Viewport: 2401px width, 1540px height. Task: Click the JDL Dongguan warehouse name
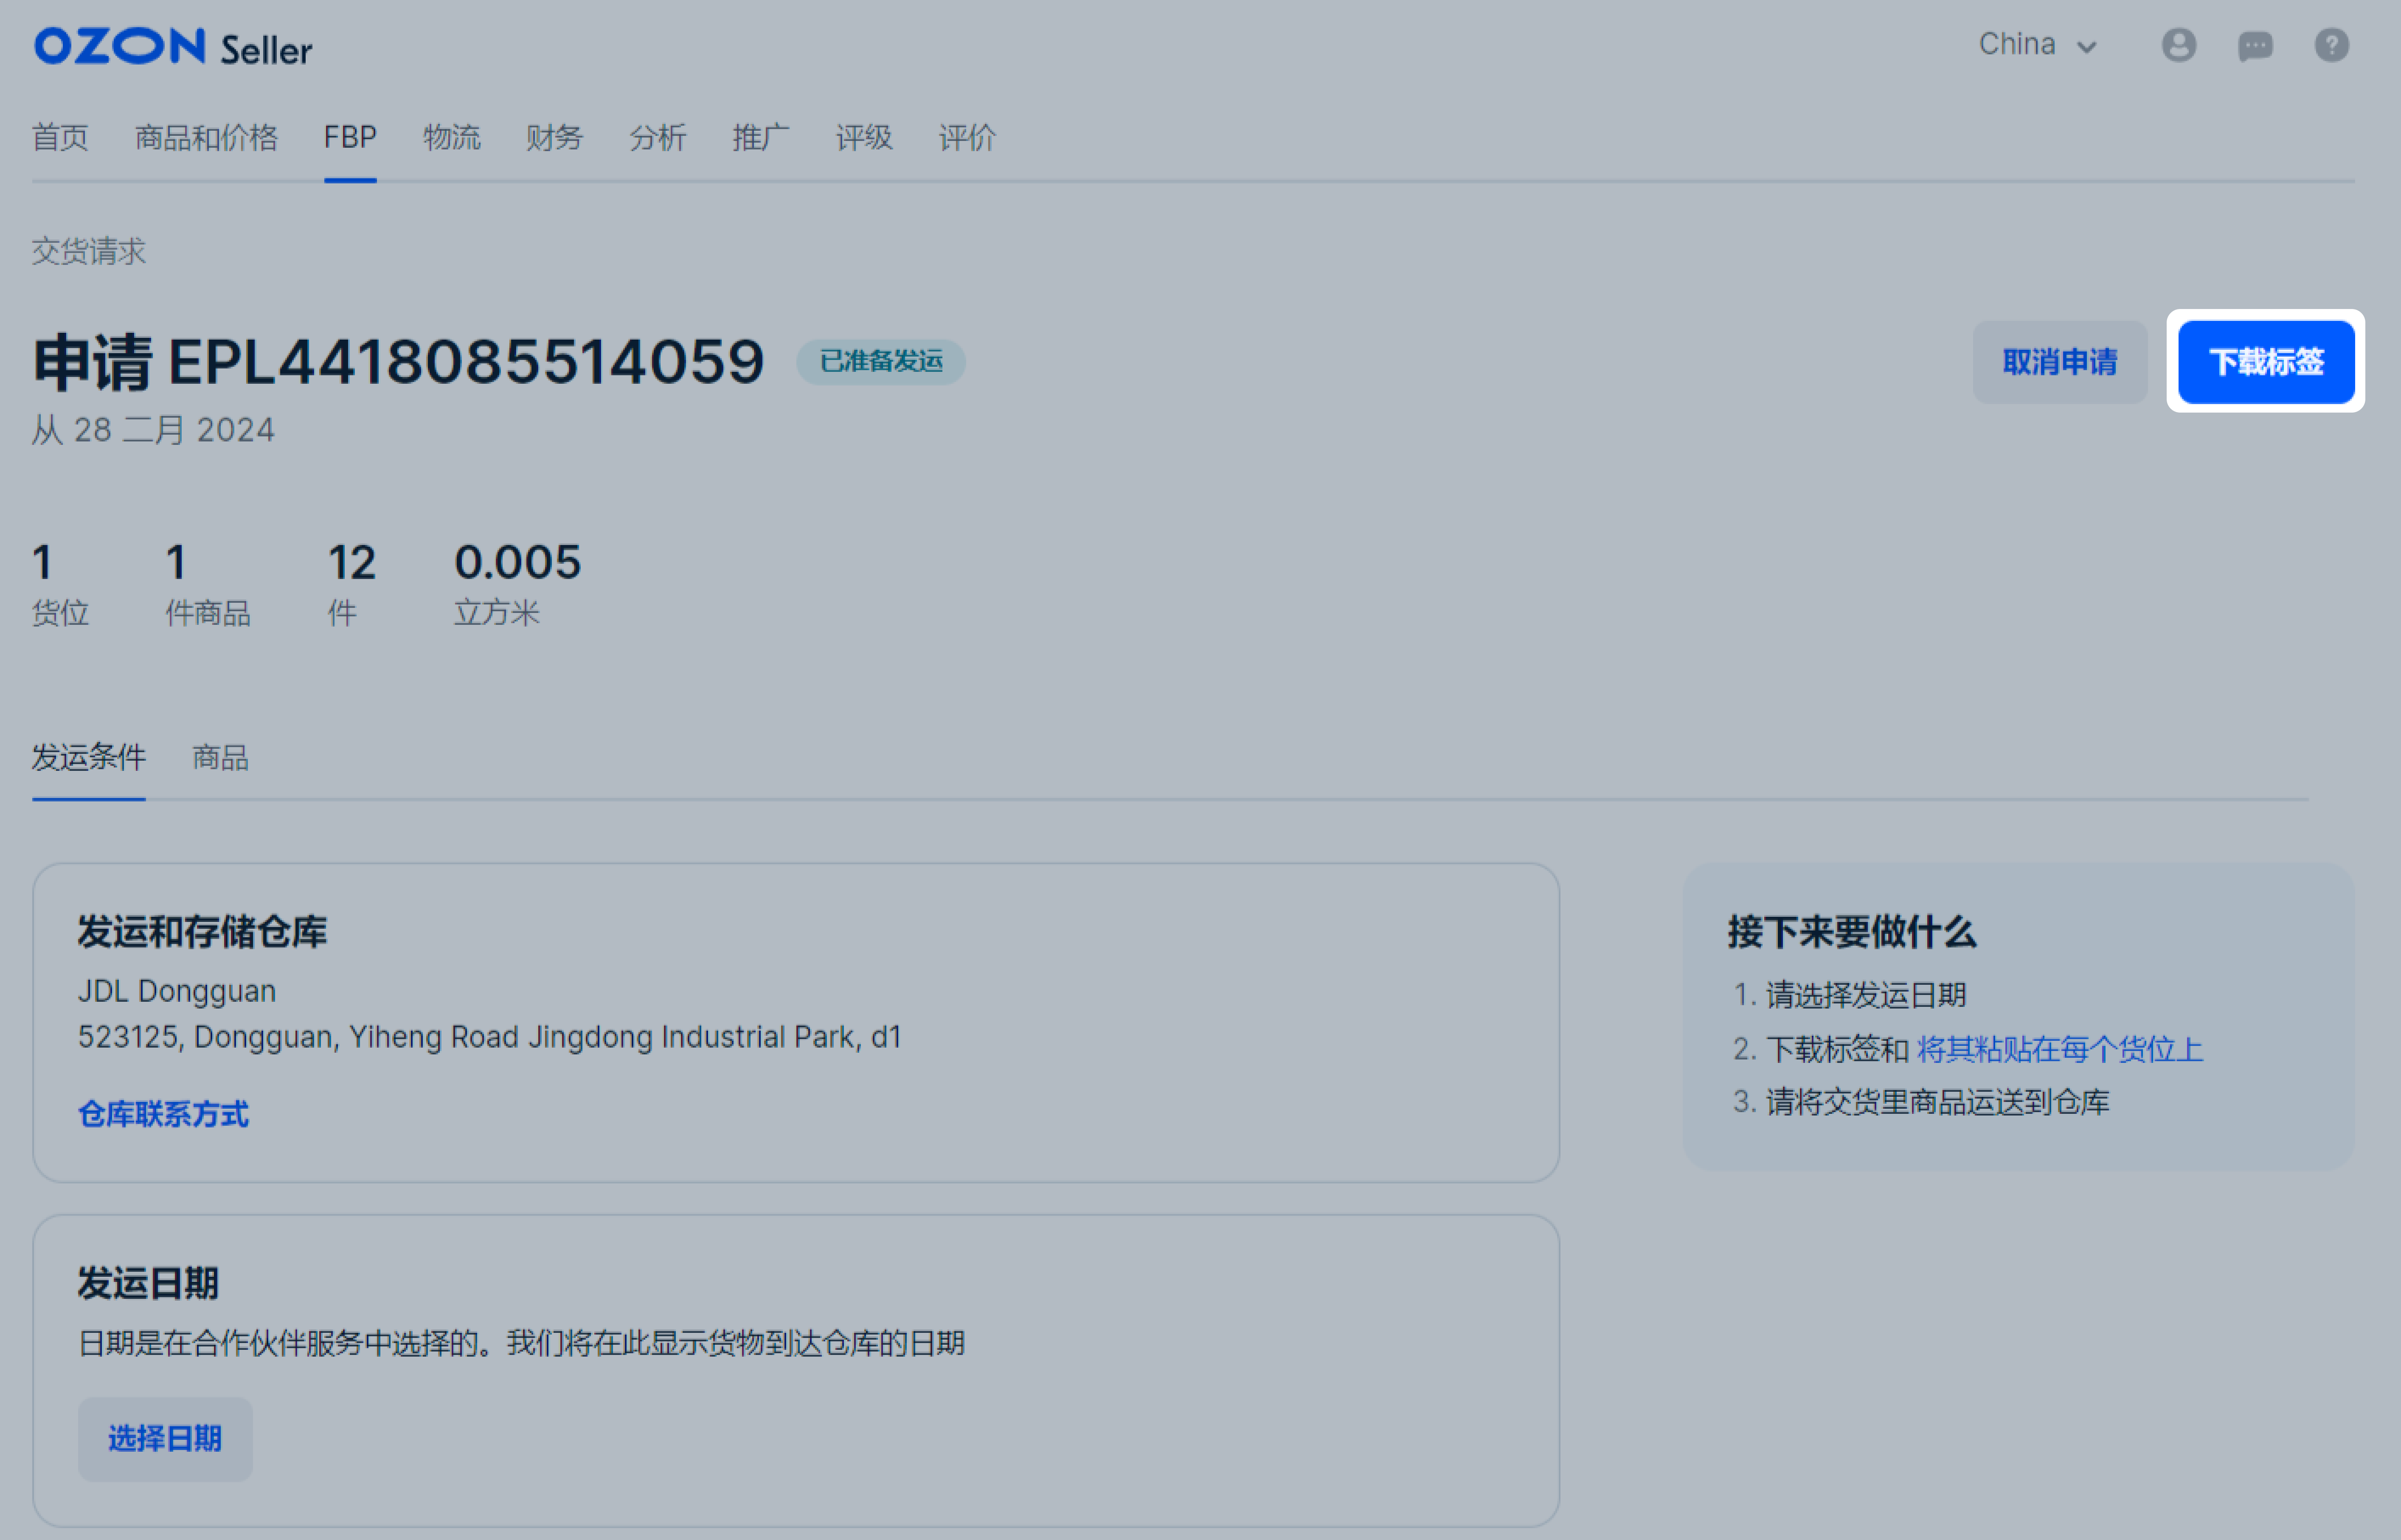coord(177,991)
